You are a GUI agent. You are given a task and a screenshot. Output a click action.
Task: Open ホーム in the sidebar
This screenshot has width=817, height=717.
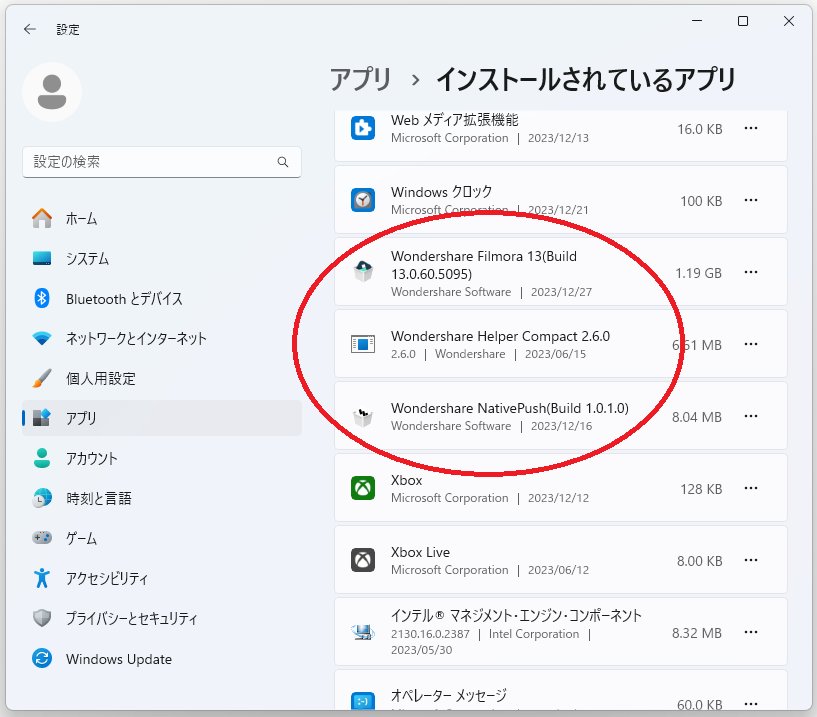pos(162,219)
